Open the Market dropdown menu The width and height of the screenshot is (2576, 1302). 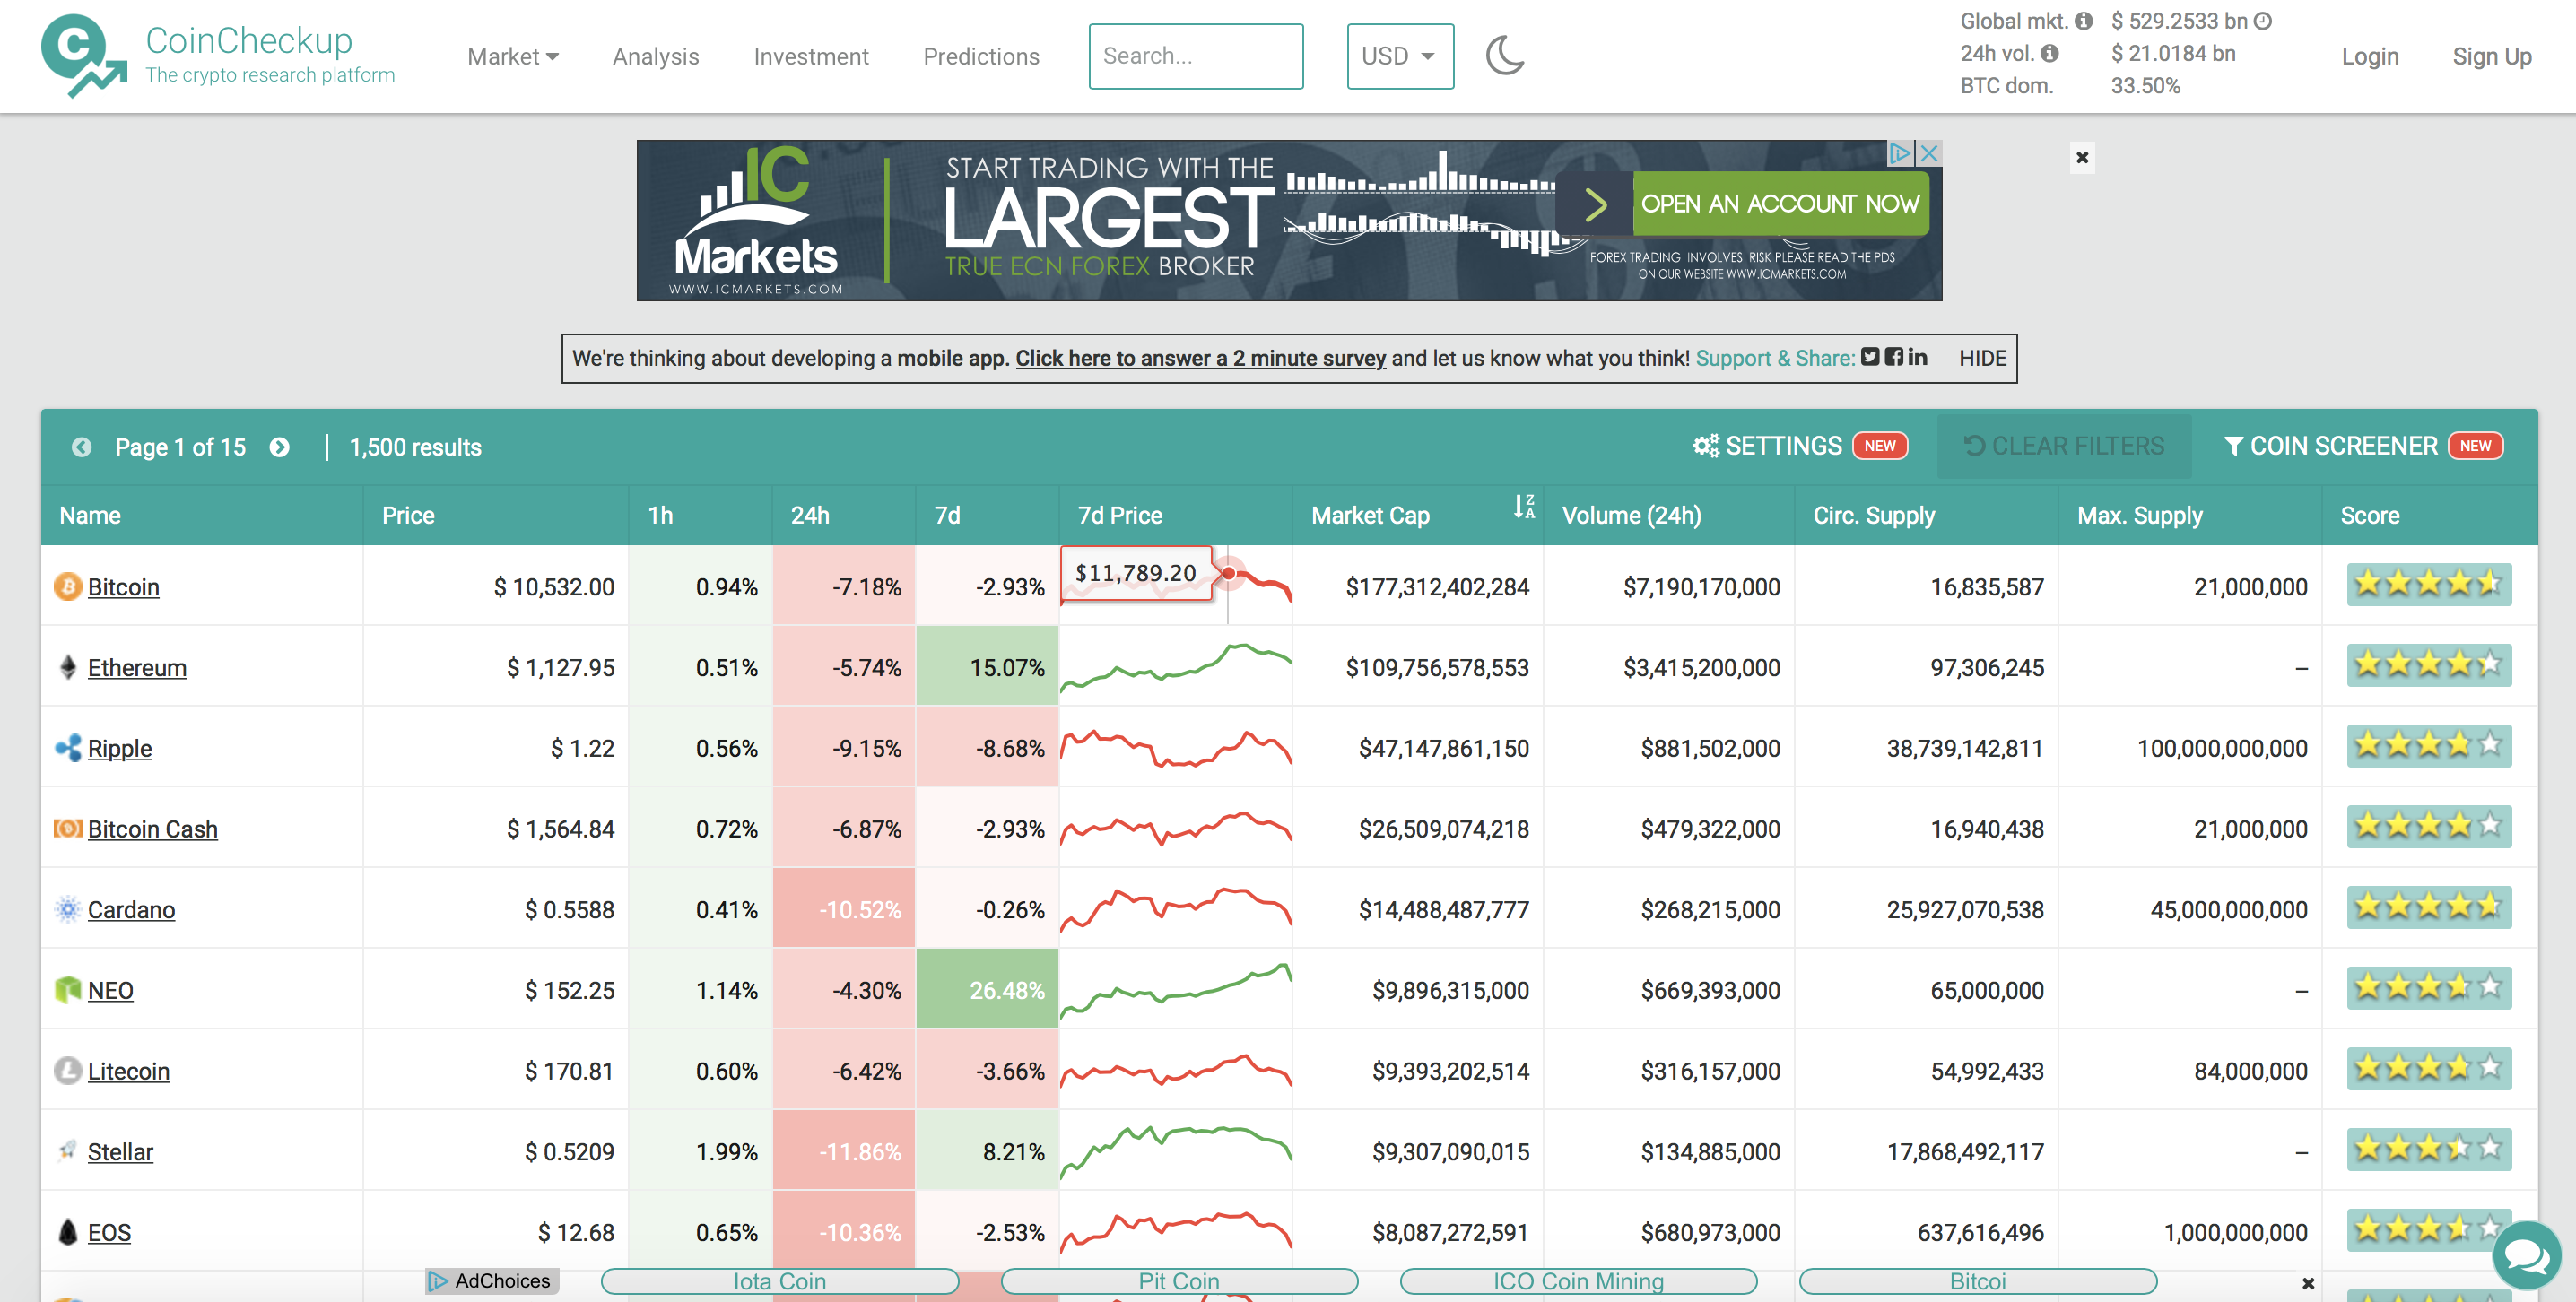[513, 57]
